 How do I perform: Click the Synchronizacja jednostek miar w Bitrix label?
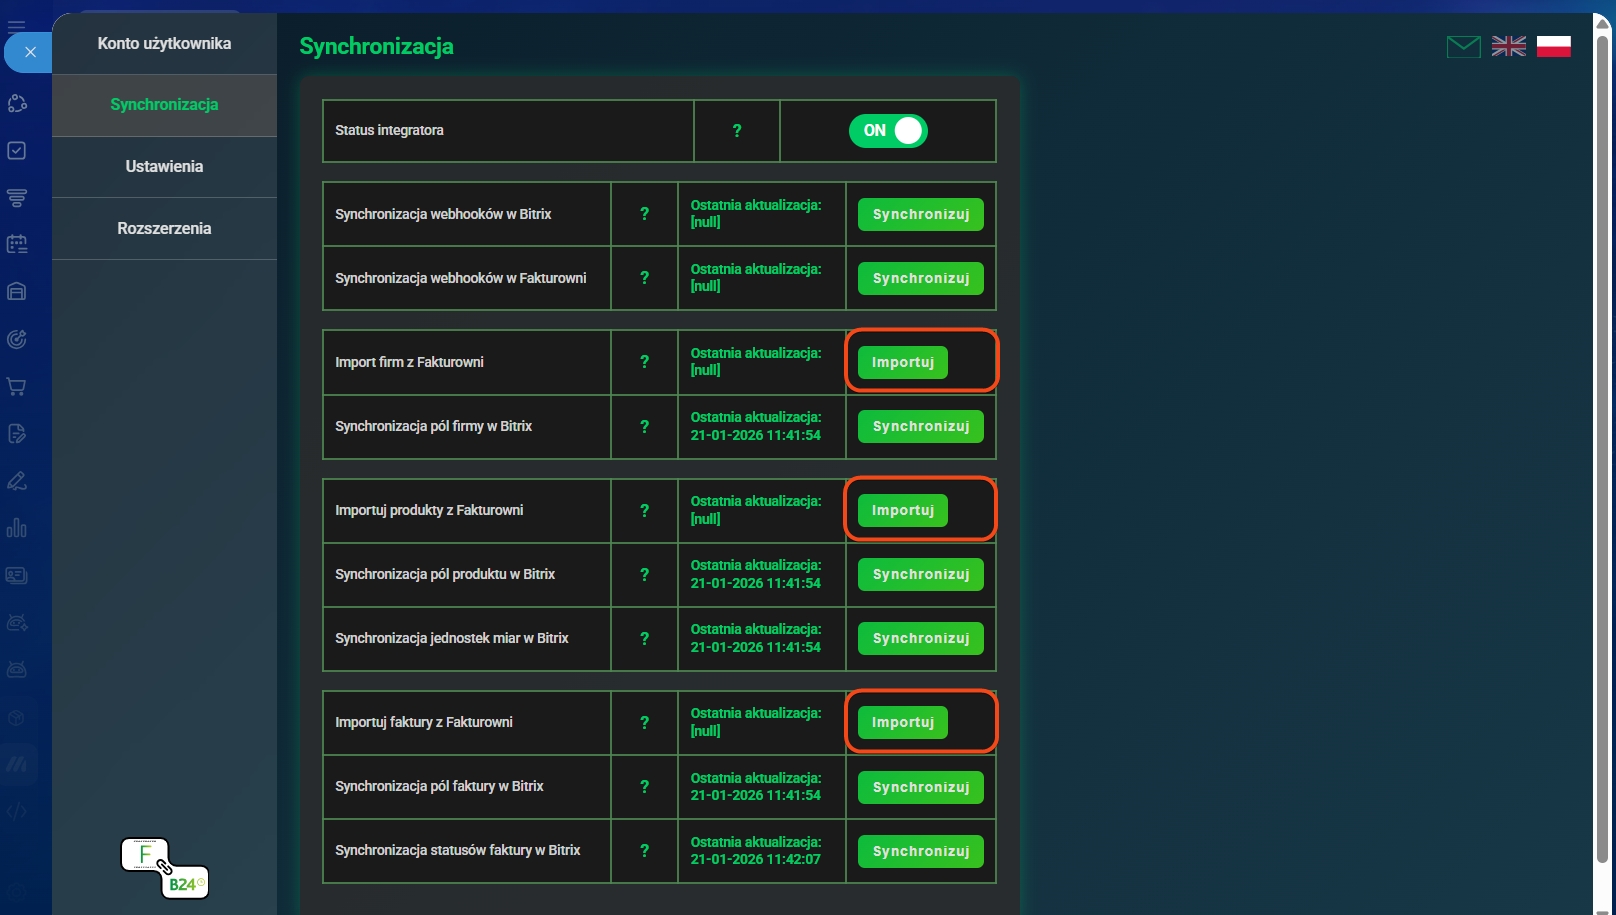click(x=452, y=638)
